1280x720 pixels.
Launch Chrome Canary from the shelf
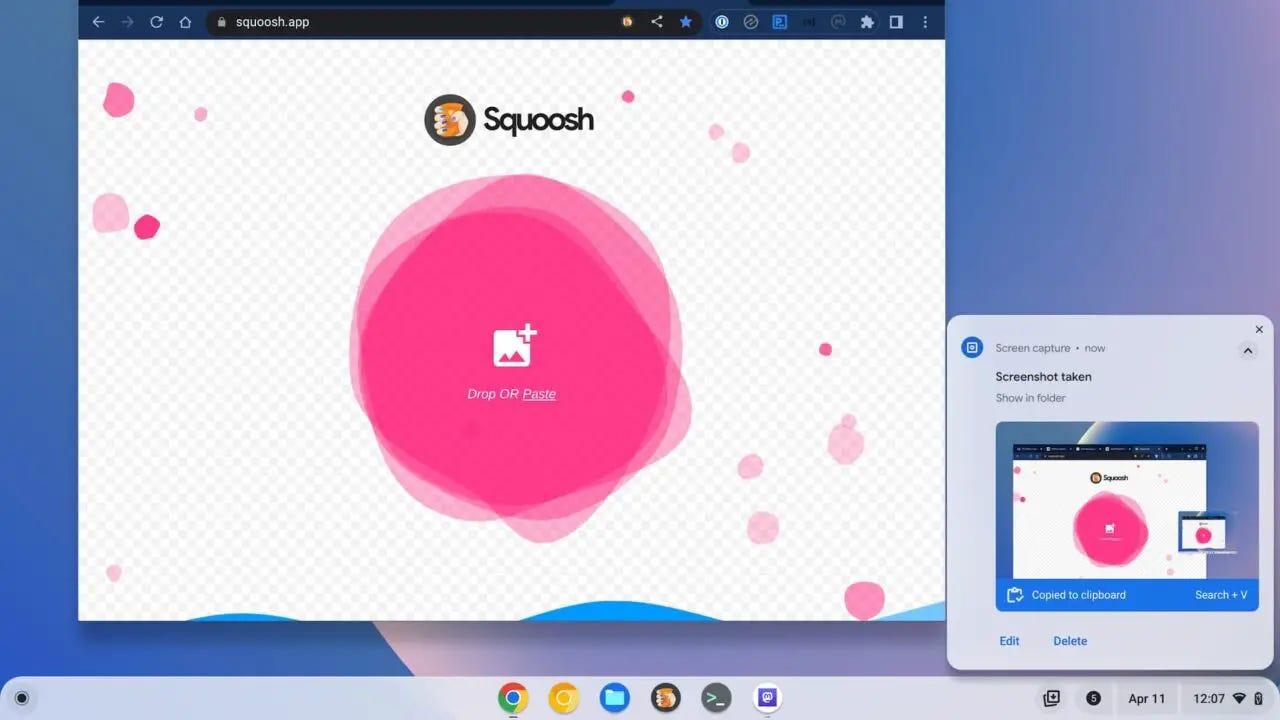(x=564, y=698)
